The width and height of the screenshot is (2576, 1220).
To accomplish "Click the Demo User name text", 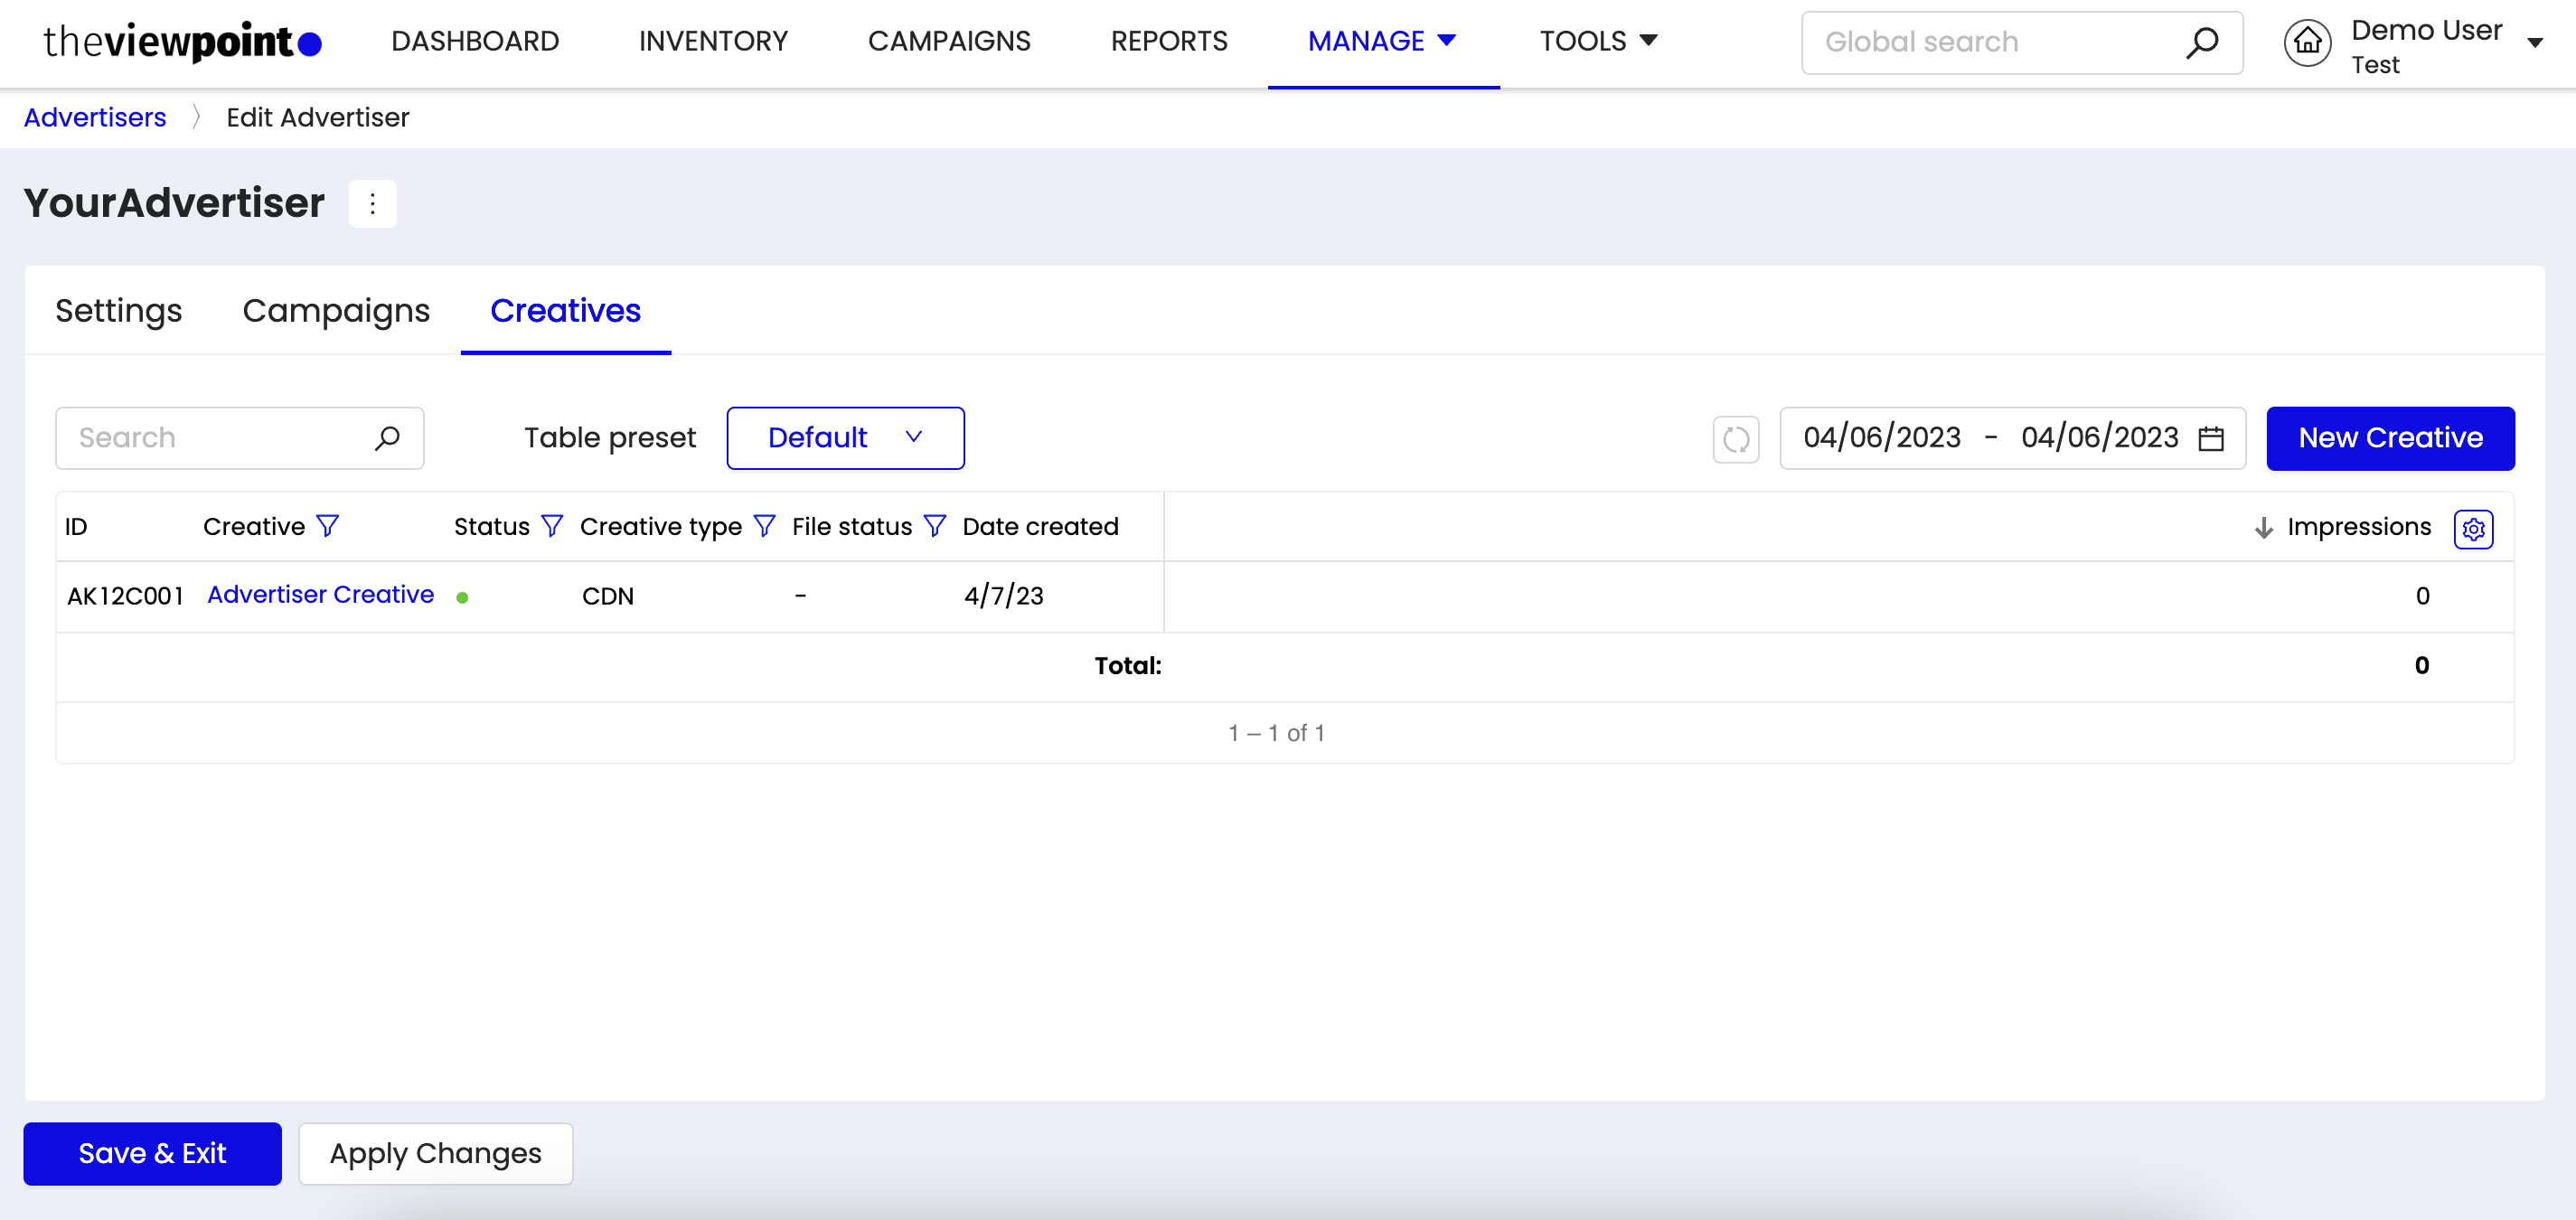I will (2427, 30).
